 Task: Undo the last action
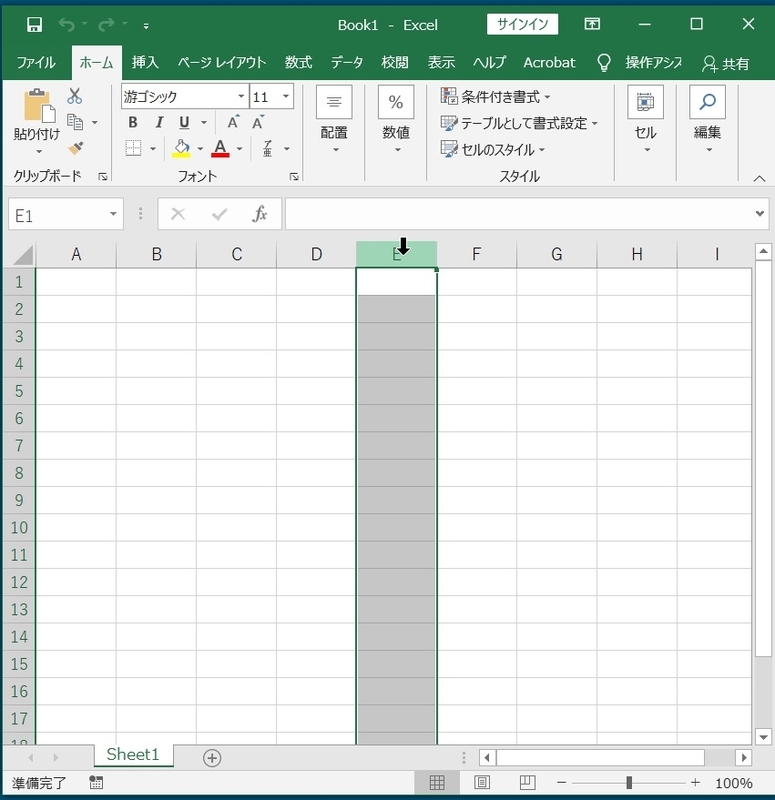[x=66, y=24]
